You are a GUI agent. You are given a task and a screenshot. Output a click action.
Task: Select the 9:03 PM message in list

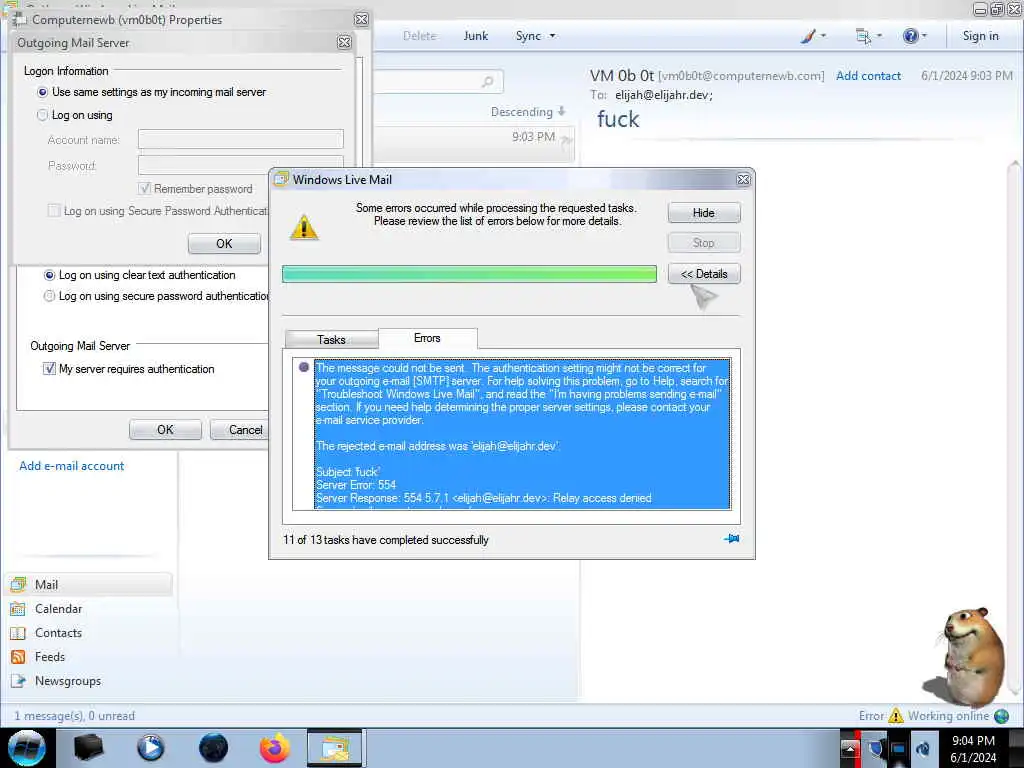474,143
